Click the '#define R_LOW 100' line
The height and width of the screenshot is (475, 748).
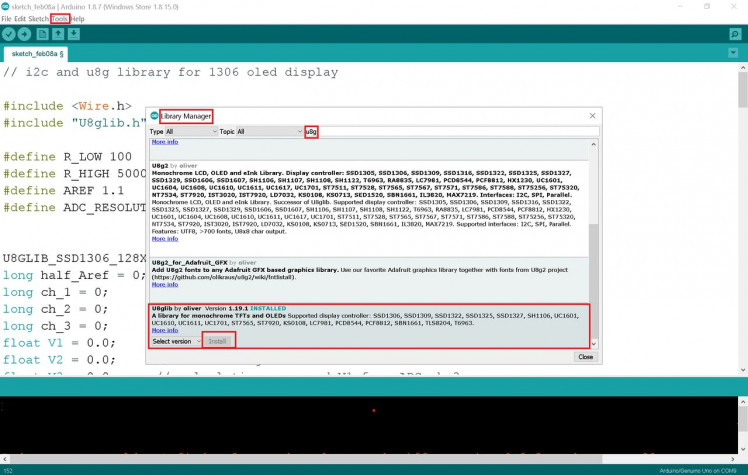(x=67, y=157)
